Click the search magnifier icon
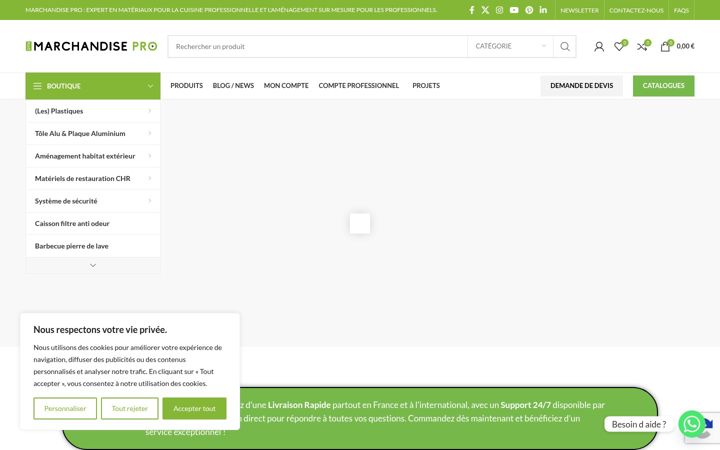 click(x=565, y=46)
